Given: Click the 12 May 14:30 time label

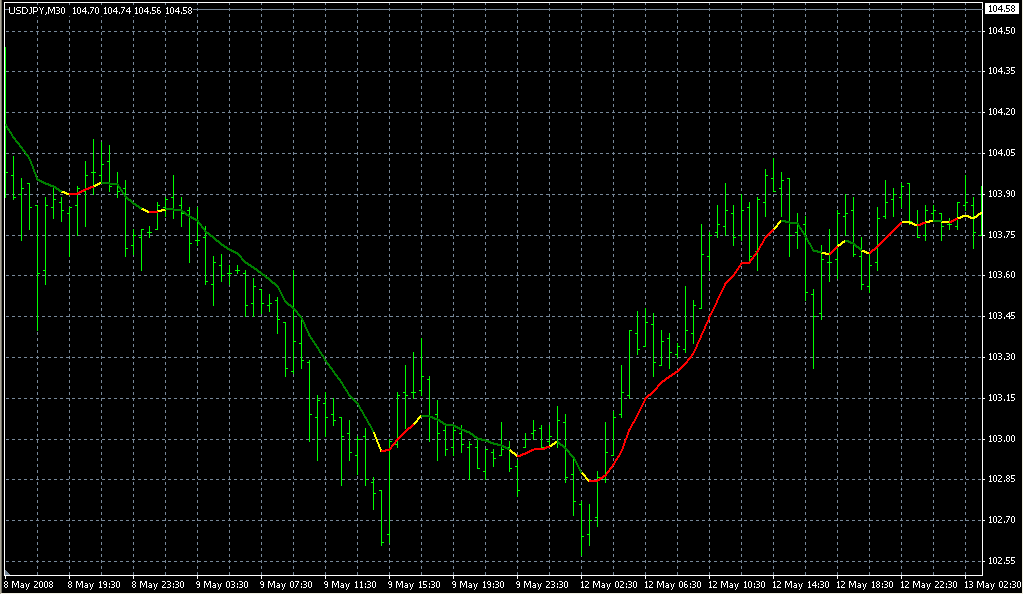Looking at the screenshot, I should pyautogui.click(x=801, y=584).
